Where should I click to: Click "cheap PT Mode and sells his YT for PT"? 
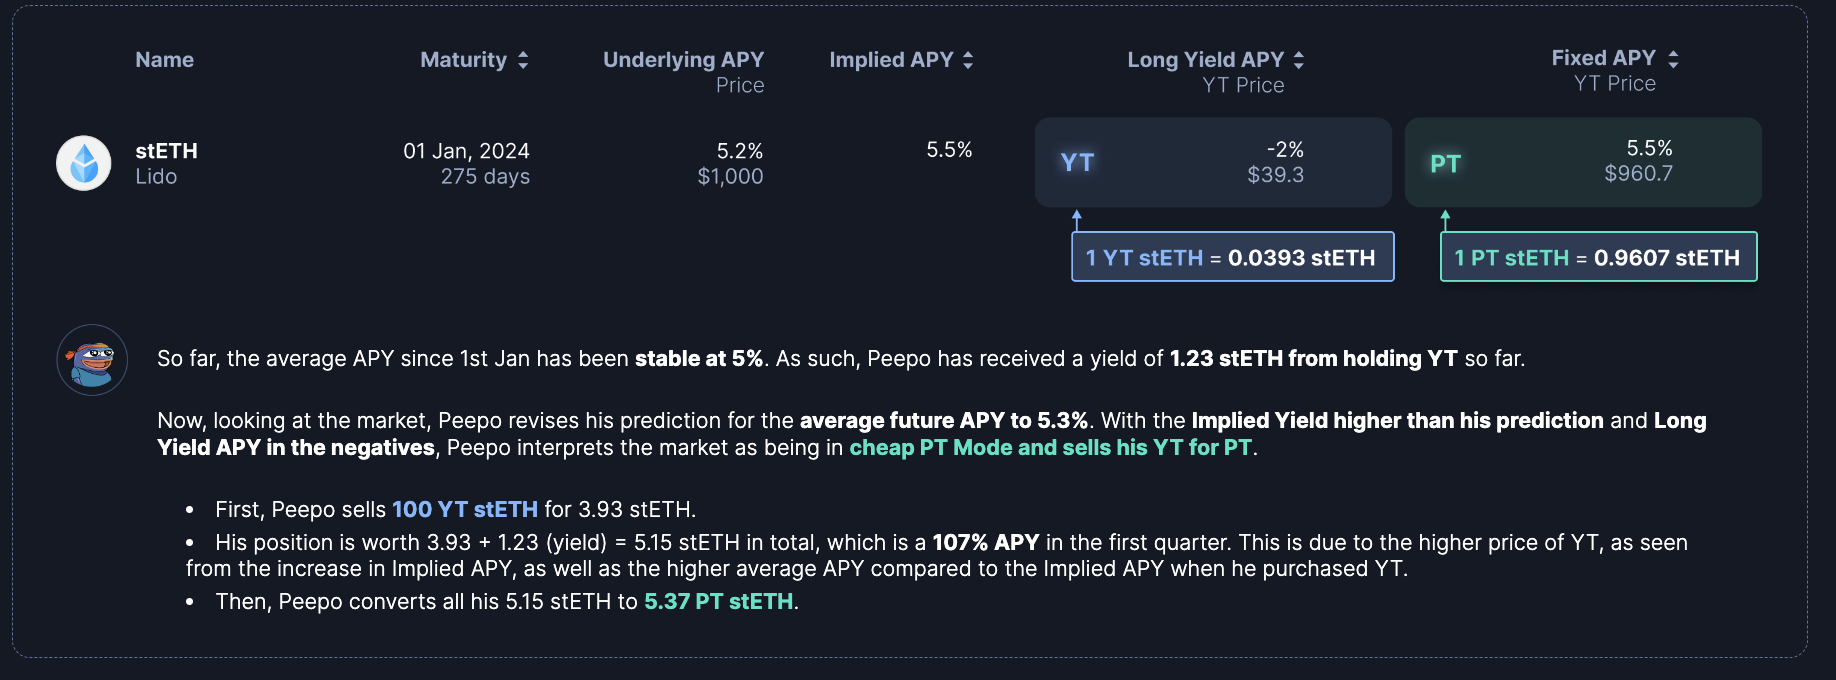coord(1050,448)
